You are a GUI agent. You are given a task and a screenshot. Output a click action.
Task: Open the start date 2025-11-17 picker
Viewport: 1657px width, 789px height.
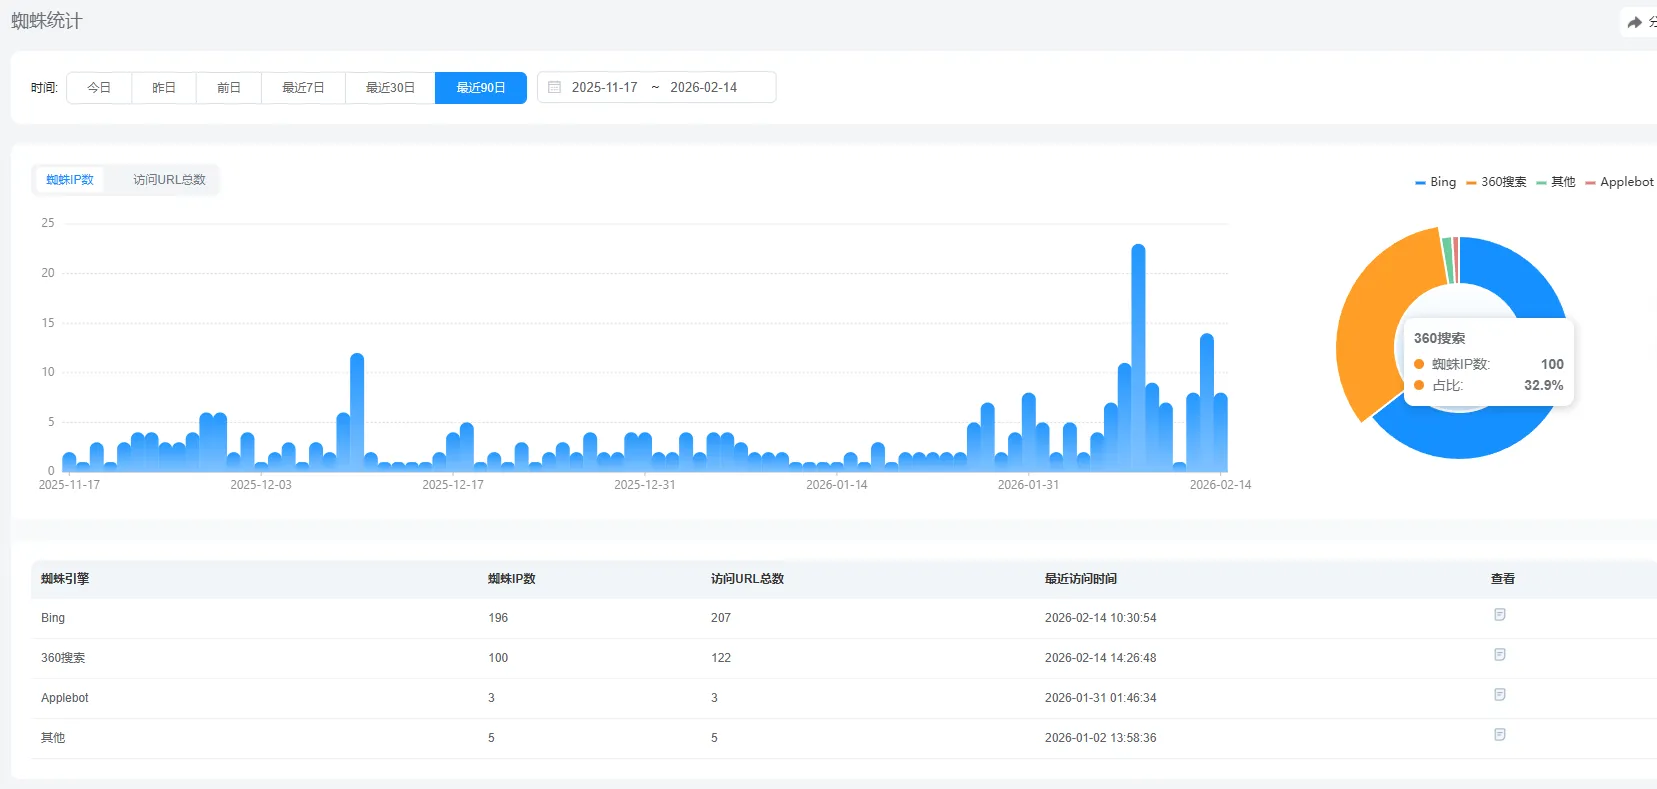tap(604, 87)
